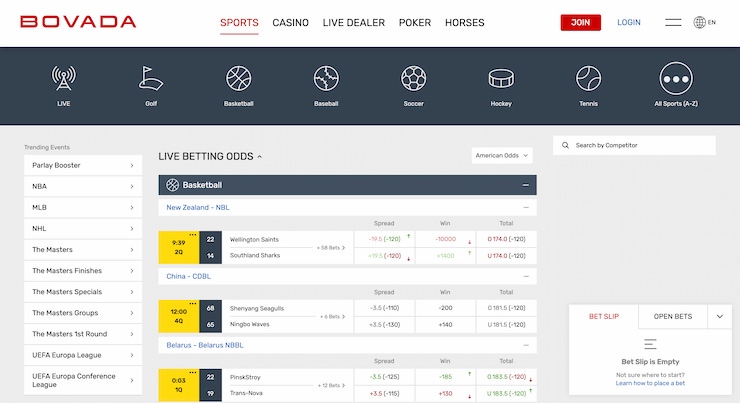Open NHL in Trending Events
Screen dimensions: 740x403
click(83, 228)
